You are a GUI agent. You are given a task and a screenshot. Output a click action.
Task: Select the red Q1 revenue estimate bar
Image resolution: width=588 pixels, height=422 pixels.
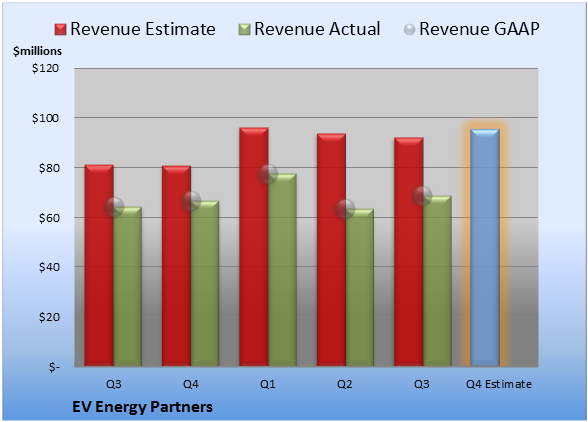(x=254, y=246)
